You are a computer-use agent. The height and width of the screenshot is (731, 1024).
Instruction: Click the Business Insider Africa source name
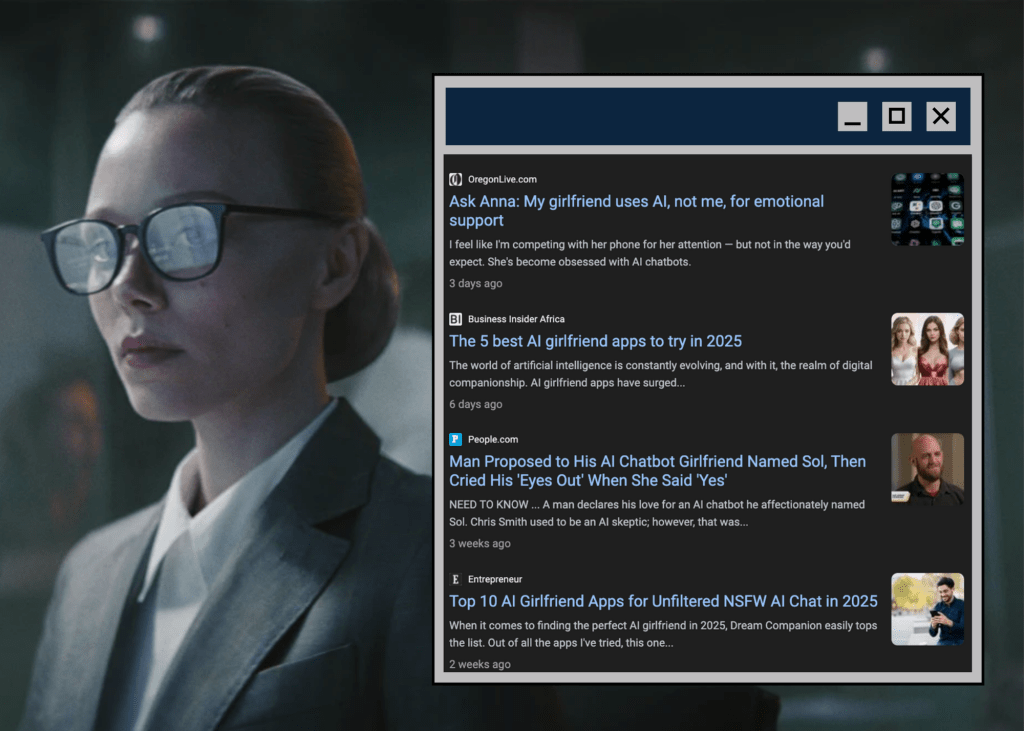[x=516, y=319]
